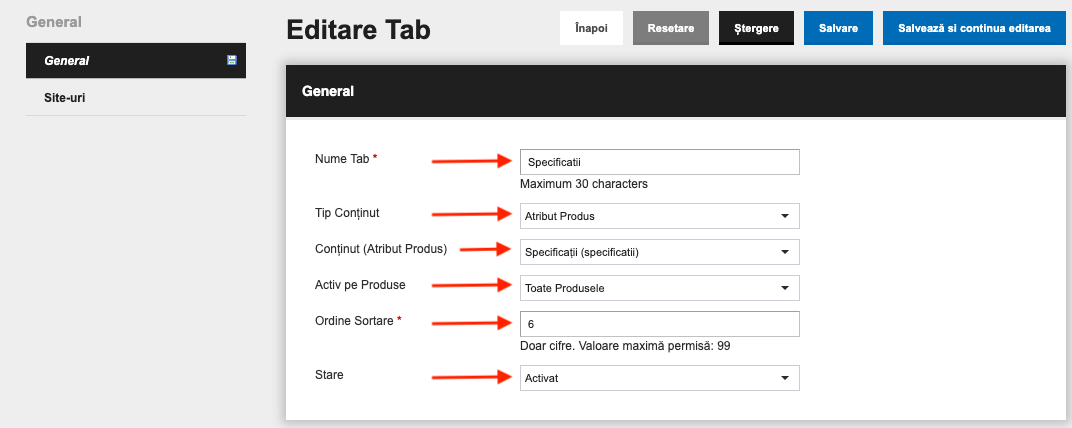Open the Activ pe Produse dropdown

[660, 288]
